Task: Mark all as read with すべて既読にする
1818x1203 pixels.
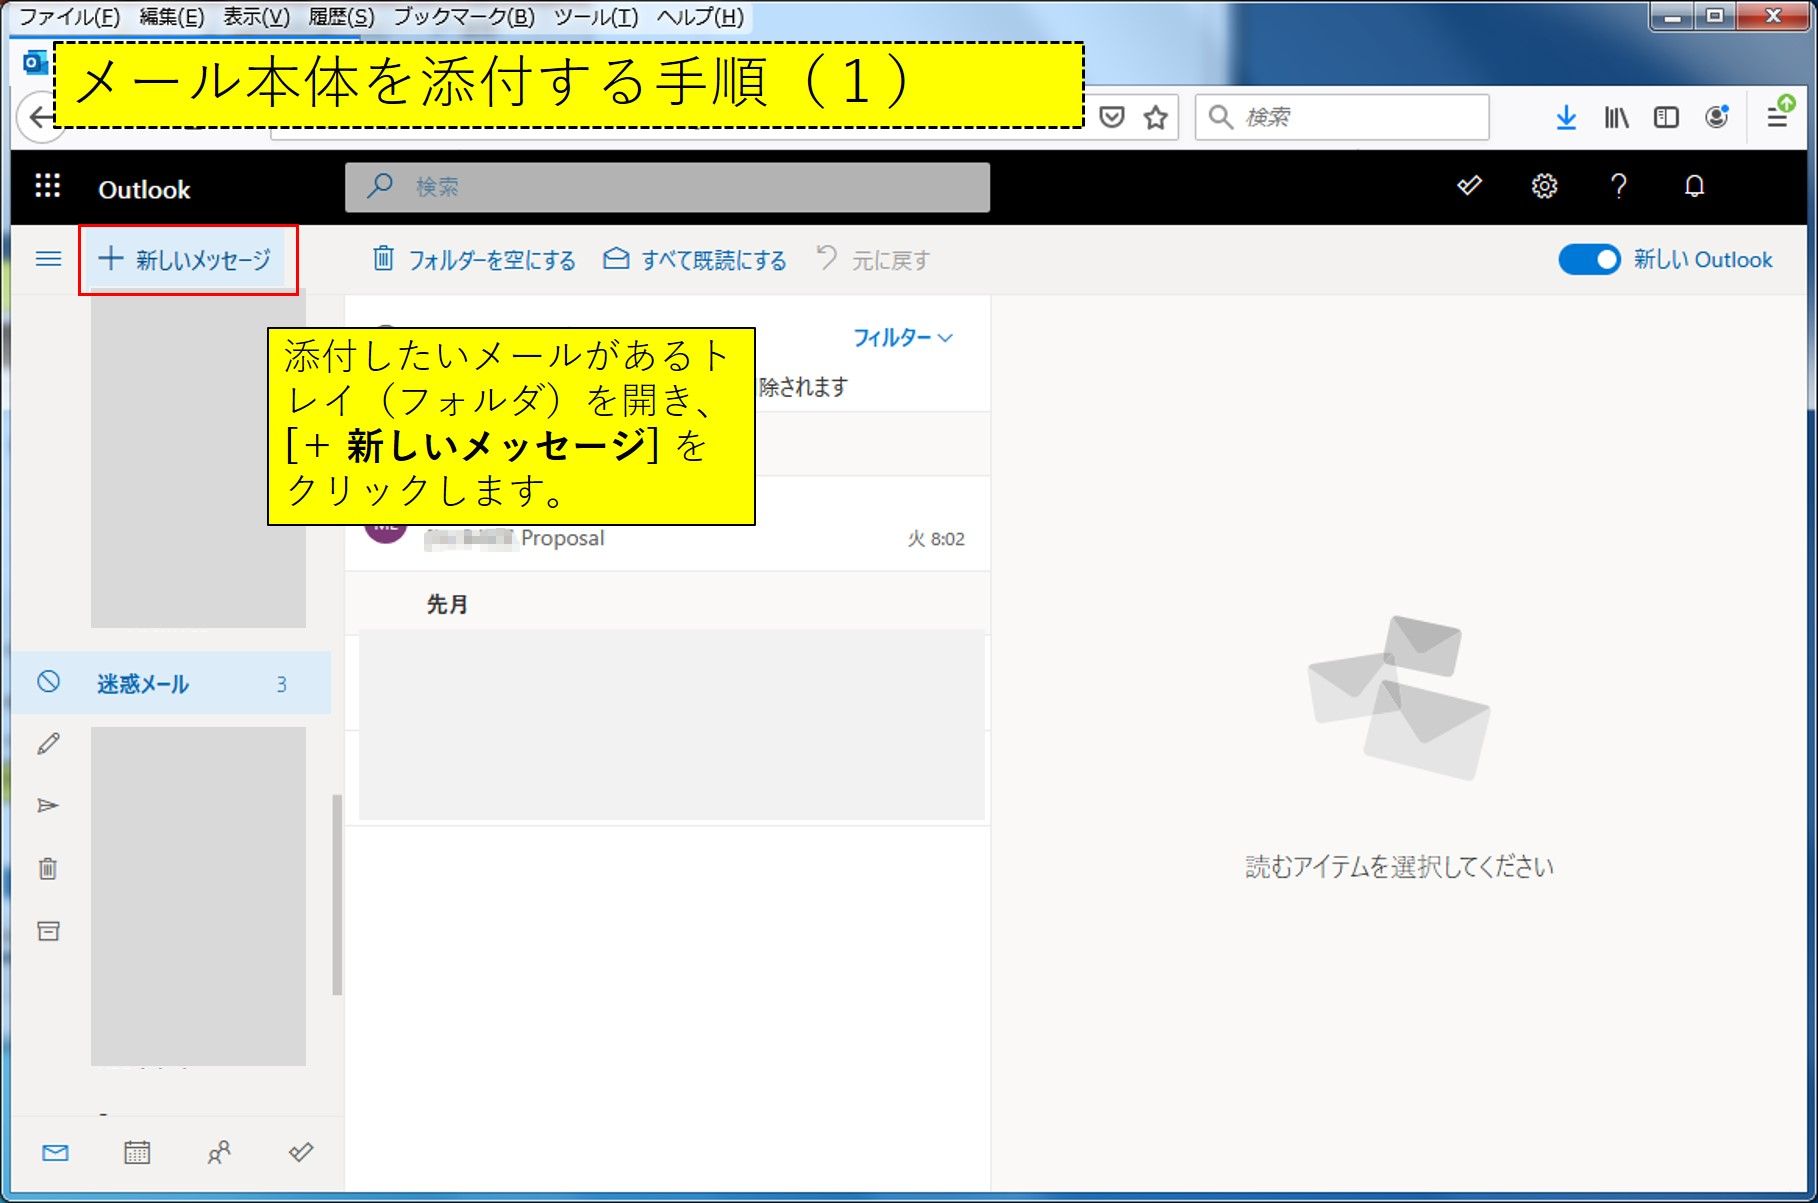Action: 694,260
